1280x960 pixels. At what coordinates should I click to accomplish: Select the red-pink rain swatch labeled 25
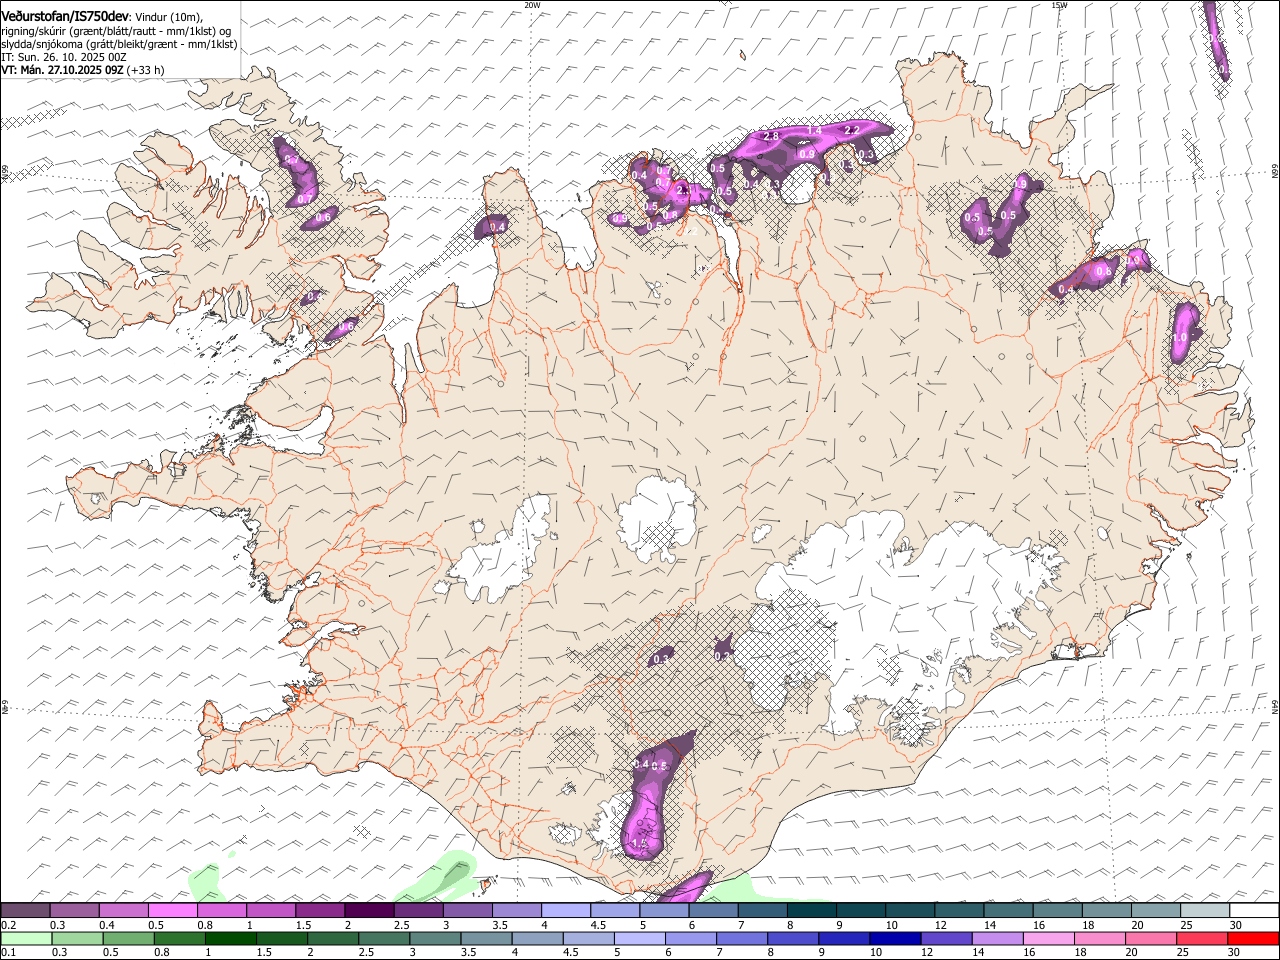coord(1202,939)
